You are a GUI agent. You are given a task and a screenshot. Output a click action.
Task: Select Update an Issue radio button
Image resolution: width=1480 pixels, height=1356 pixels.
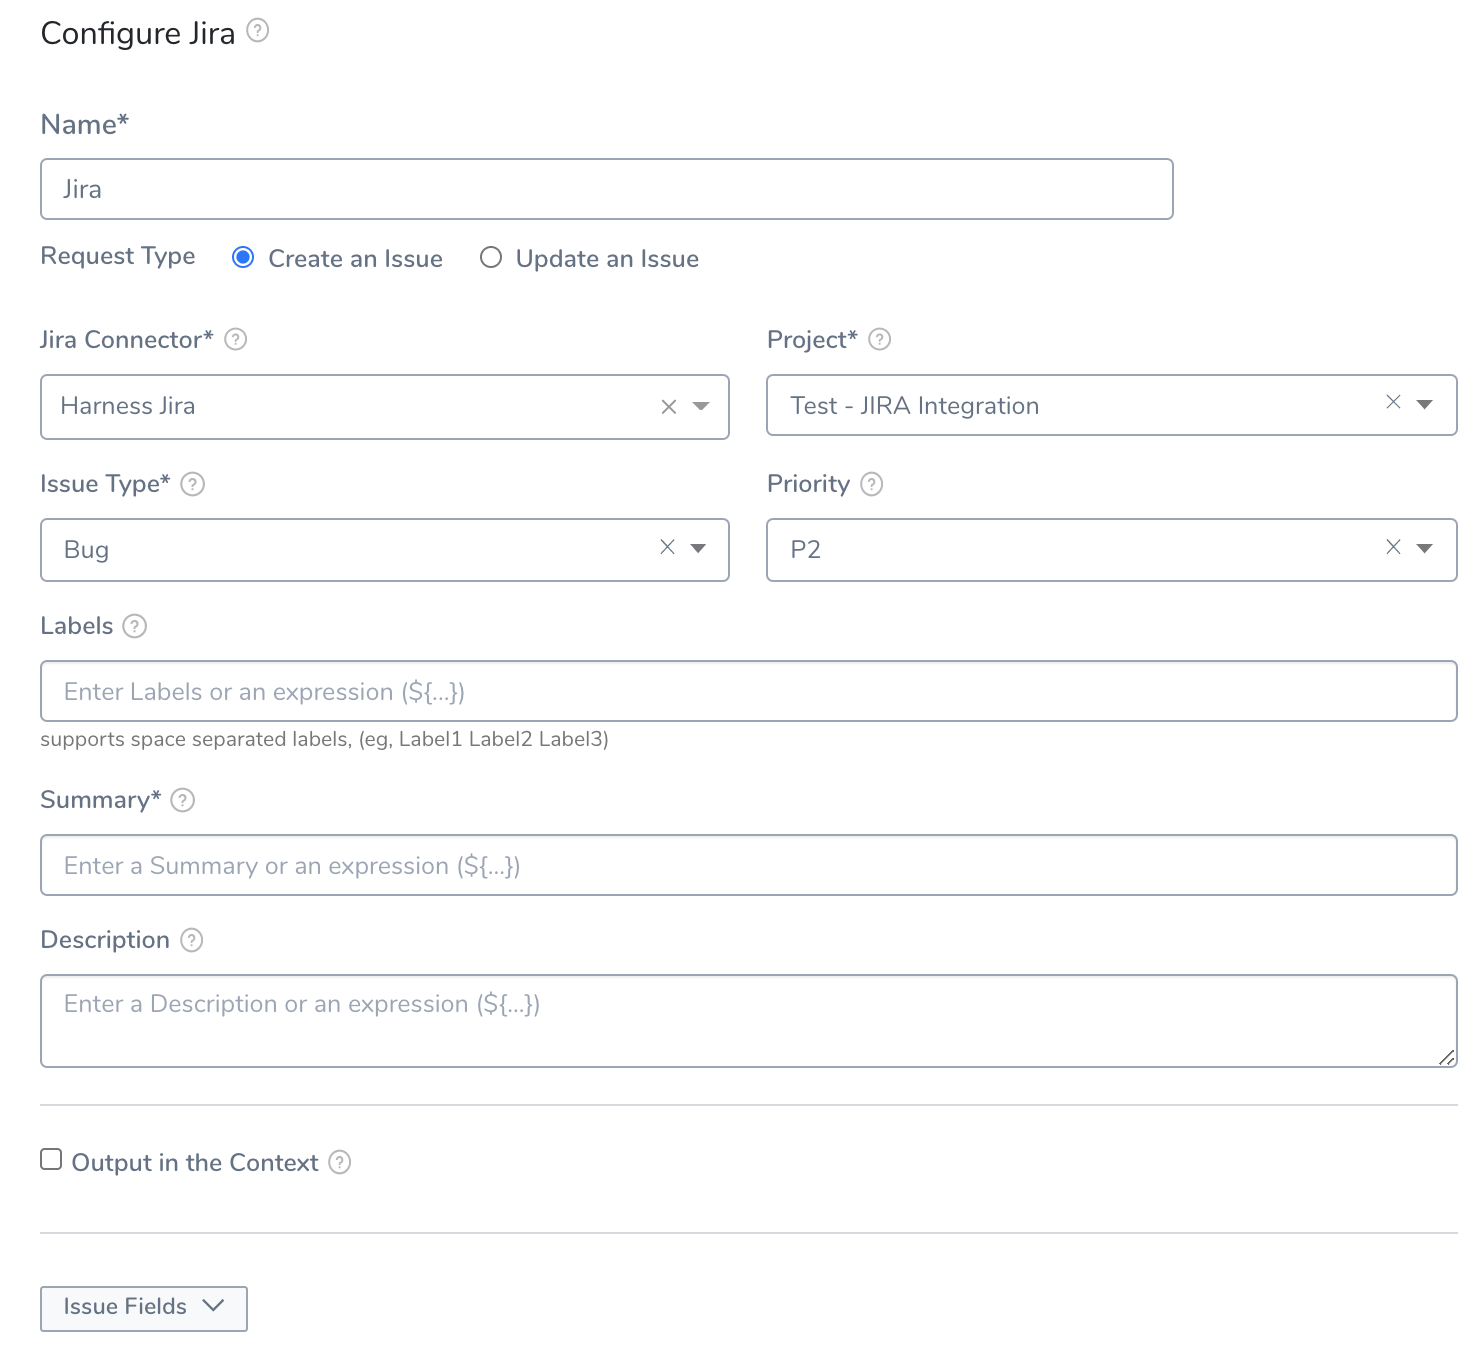[490, 258]
